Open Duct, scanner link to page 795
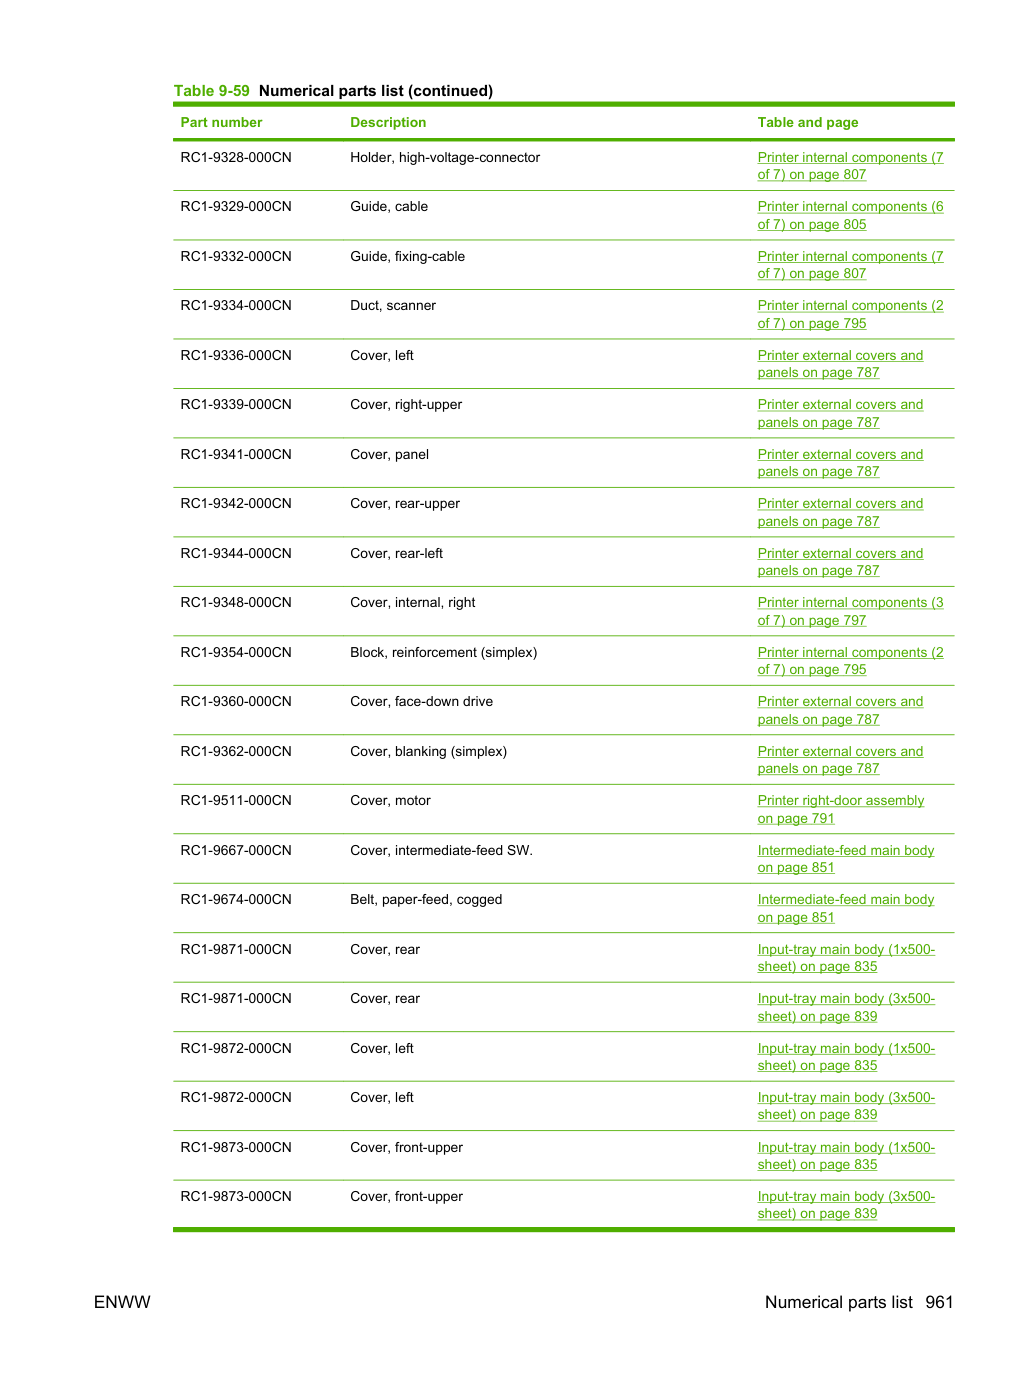Viewport: 1033px width, 1375px height. 850,315
